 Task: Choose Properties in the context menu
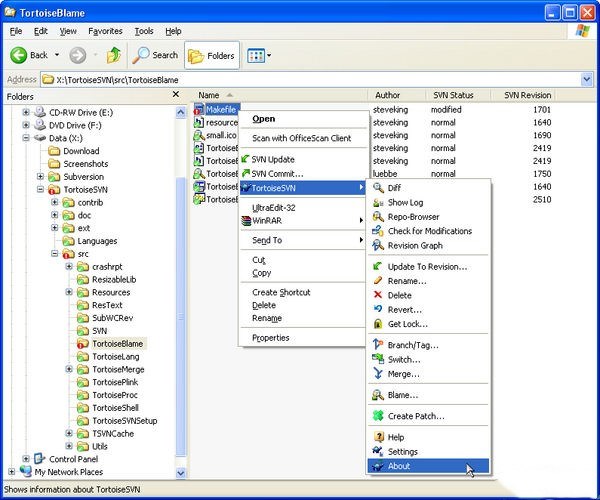[x=270, y=338]
